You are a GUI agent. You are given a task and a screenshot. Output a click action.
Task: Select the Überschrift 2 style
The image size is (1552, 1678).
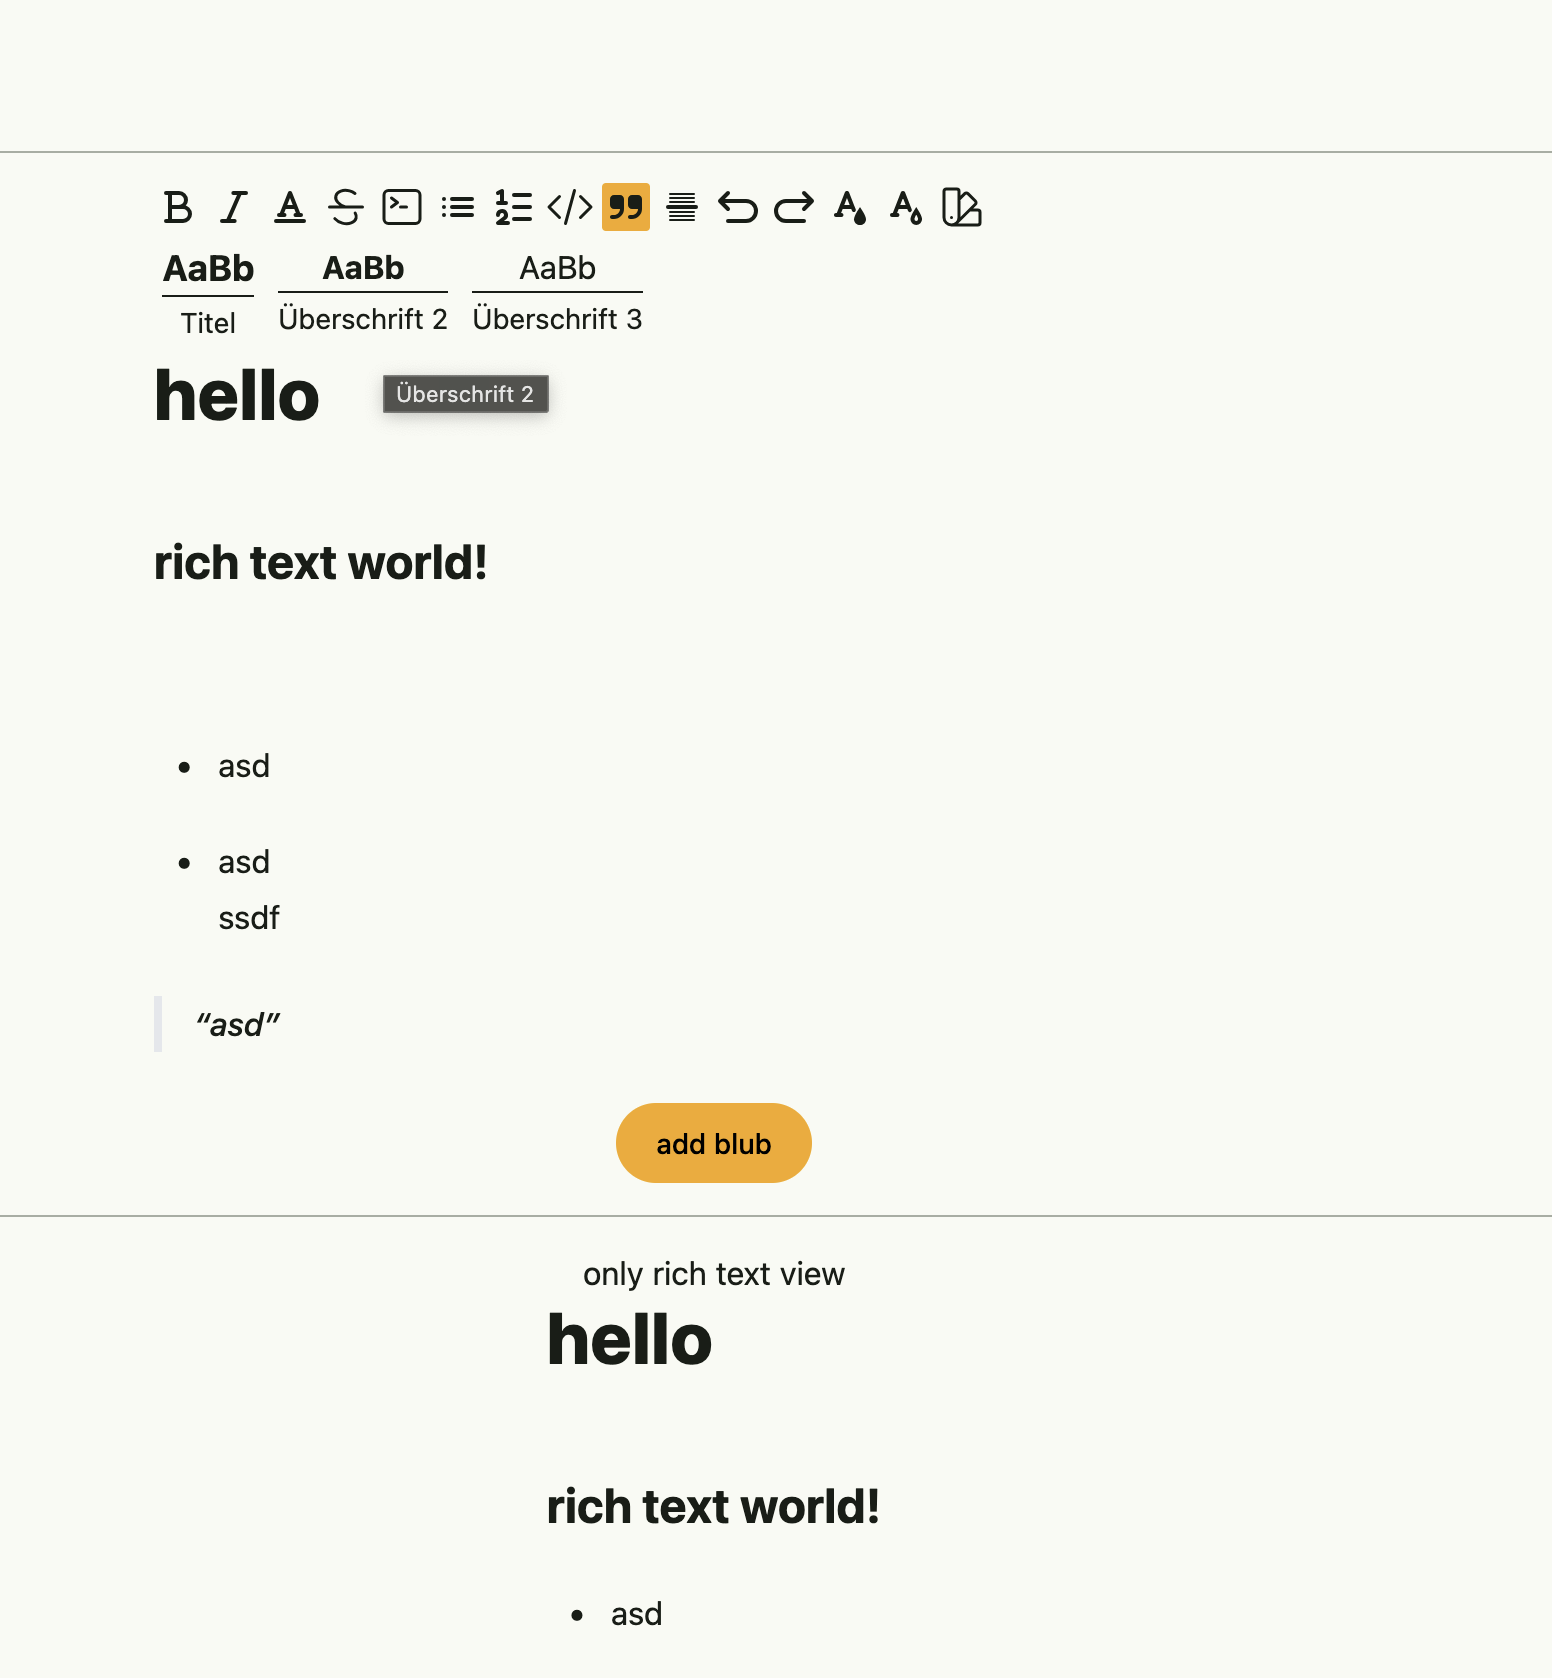coord(363,291)
